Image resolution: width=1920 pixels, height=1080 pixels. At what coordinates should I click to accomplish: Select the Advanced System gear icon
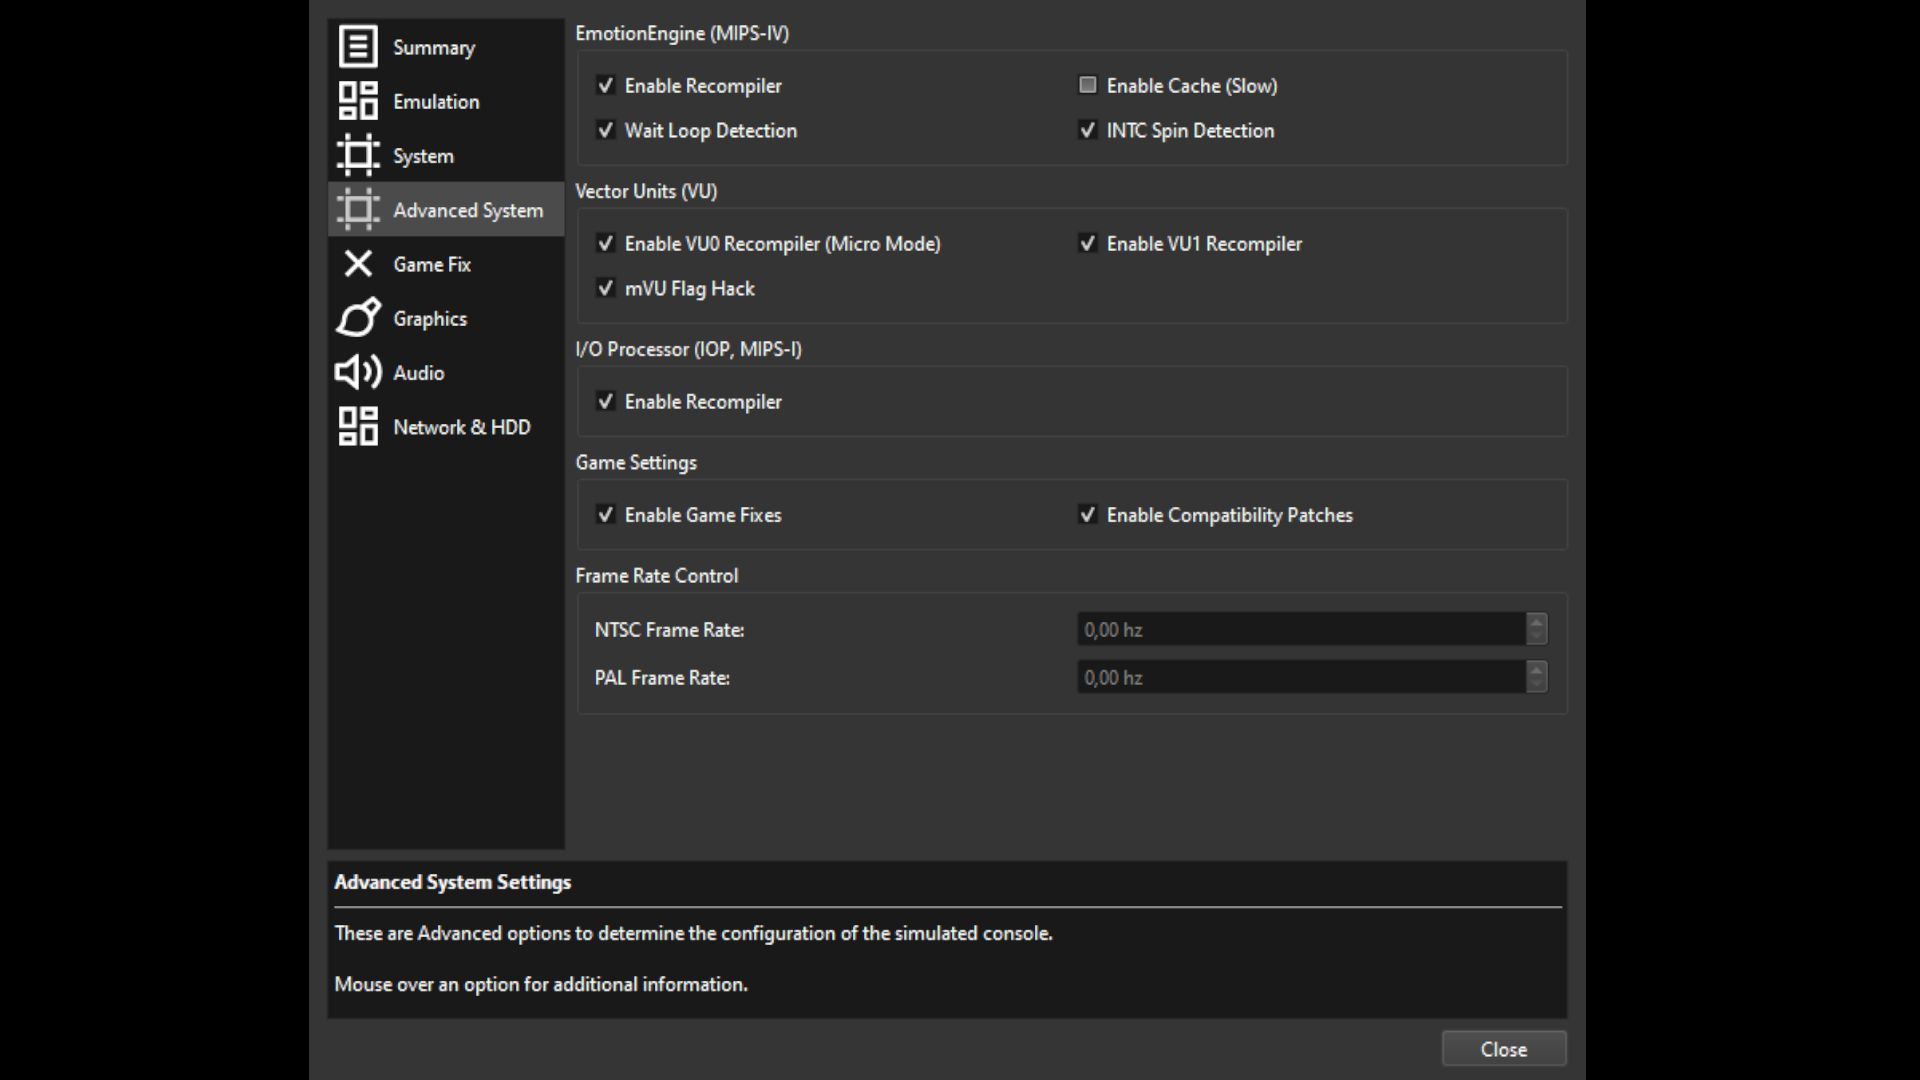tap(357, 209)
